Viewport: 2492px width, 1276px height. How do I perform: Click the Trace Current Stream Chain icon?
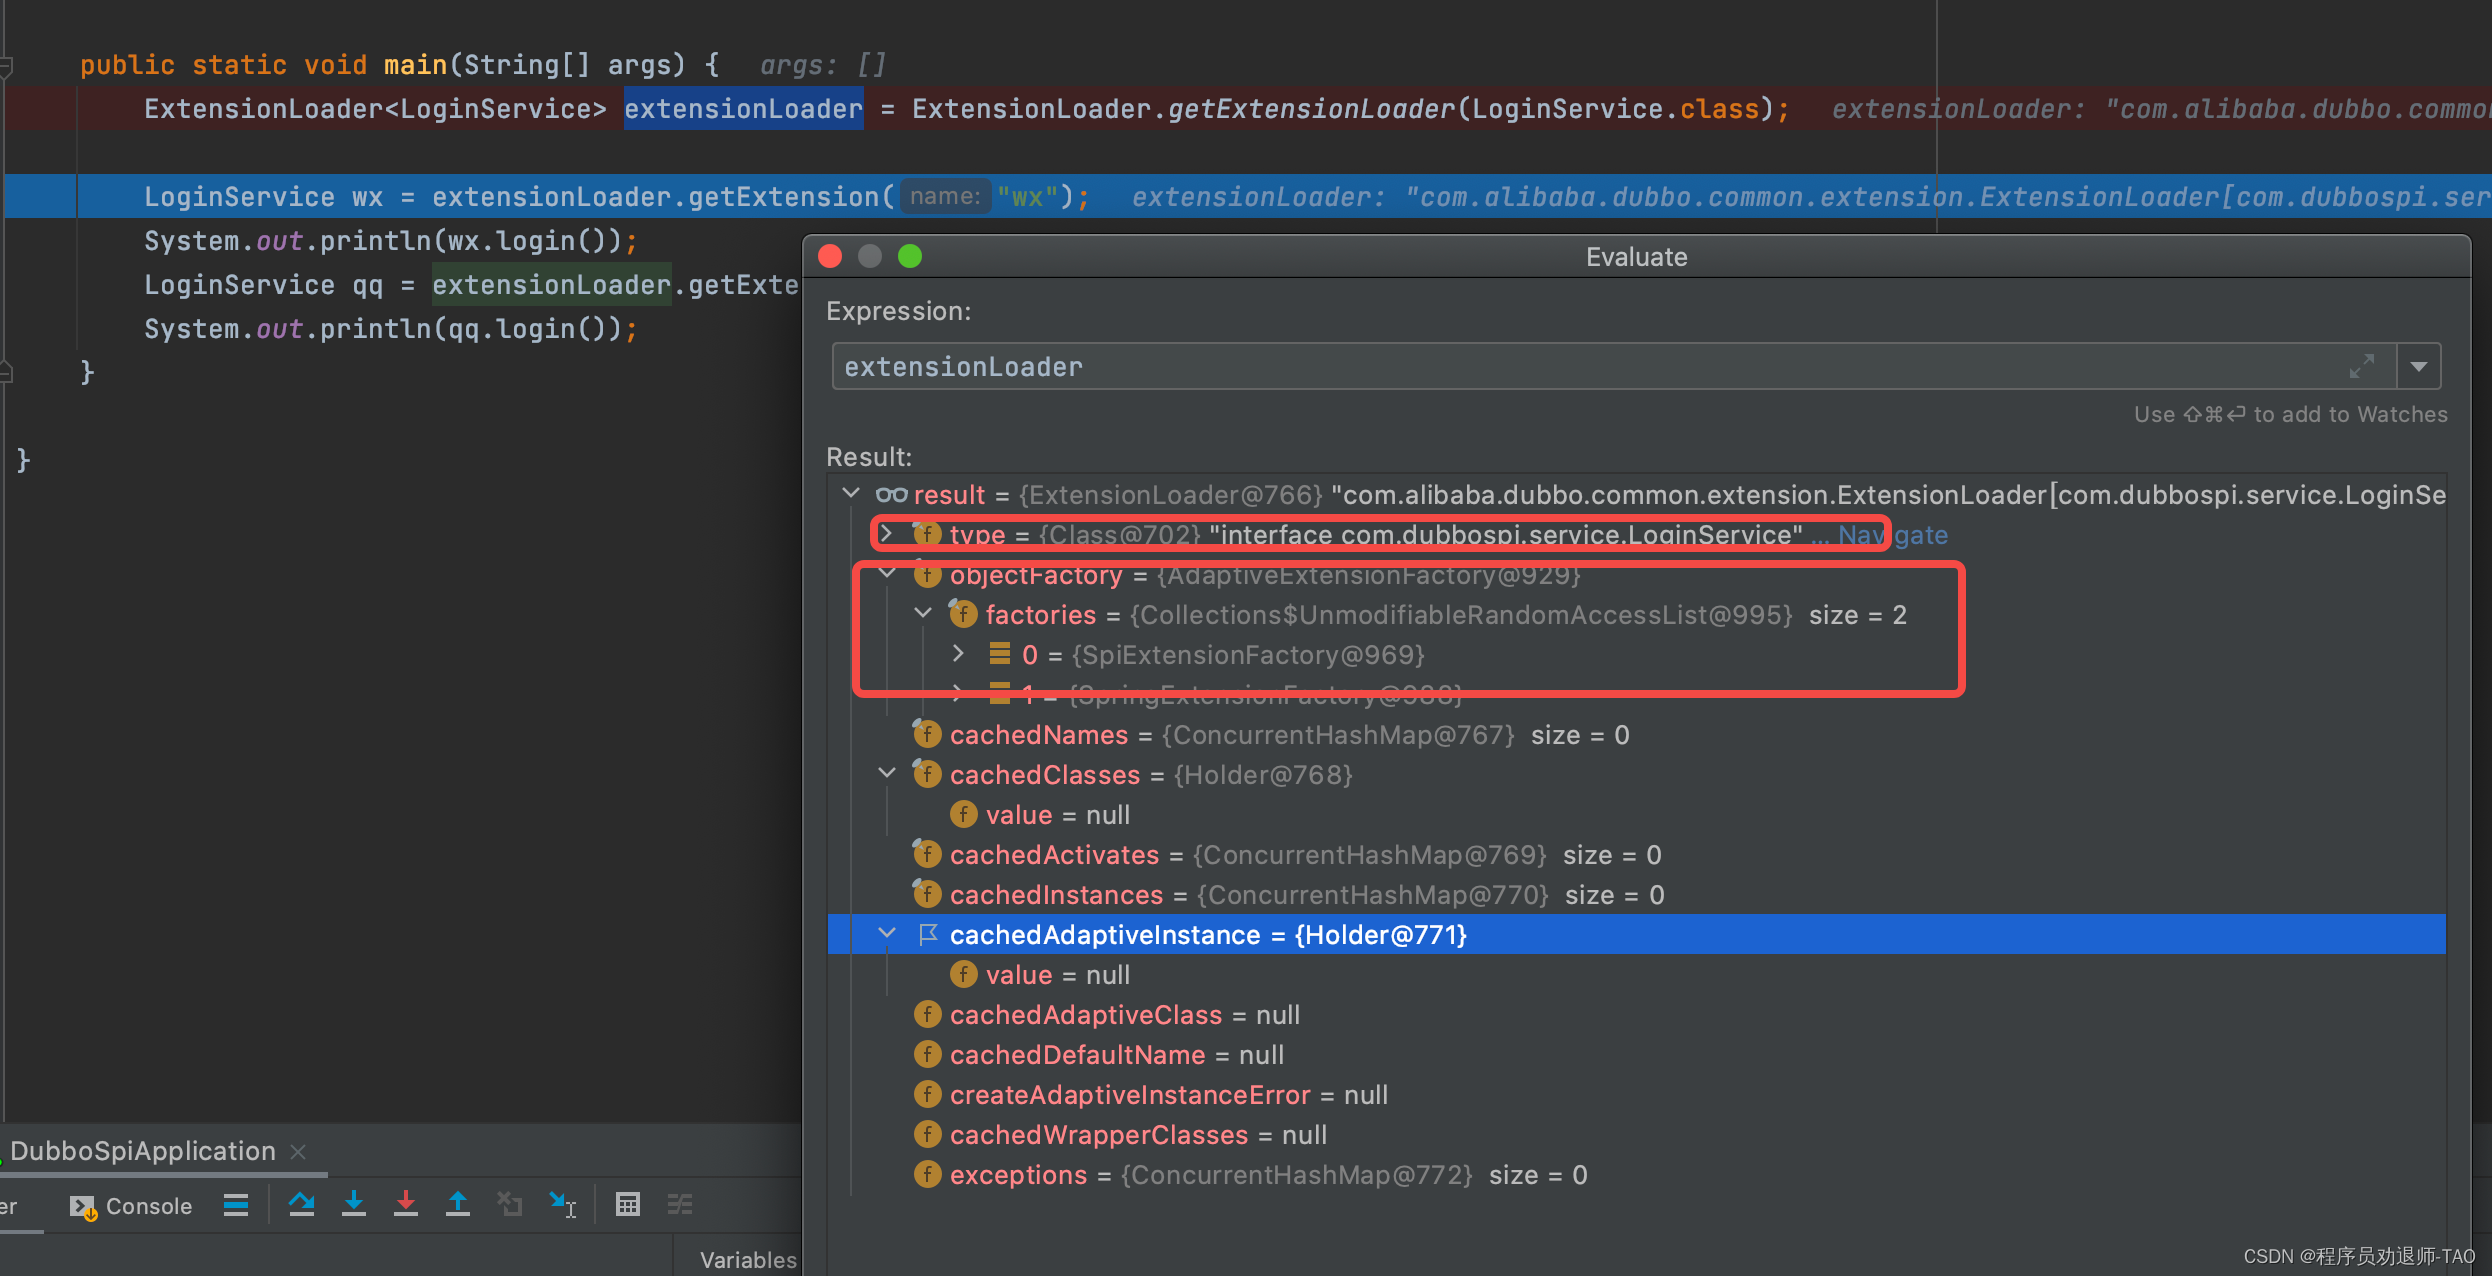(x=680, y=1205)
